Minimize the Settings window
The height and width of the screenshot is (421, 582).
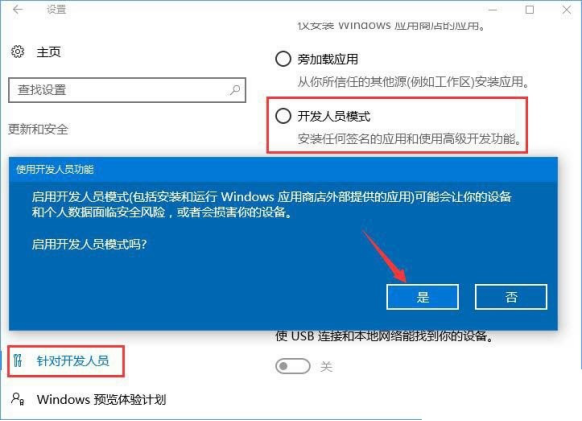coord(493,10)
